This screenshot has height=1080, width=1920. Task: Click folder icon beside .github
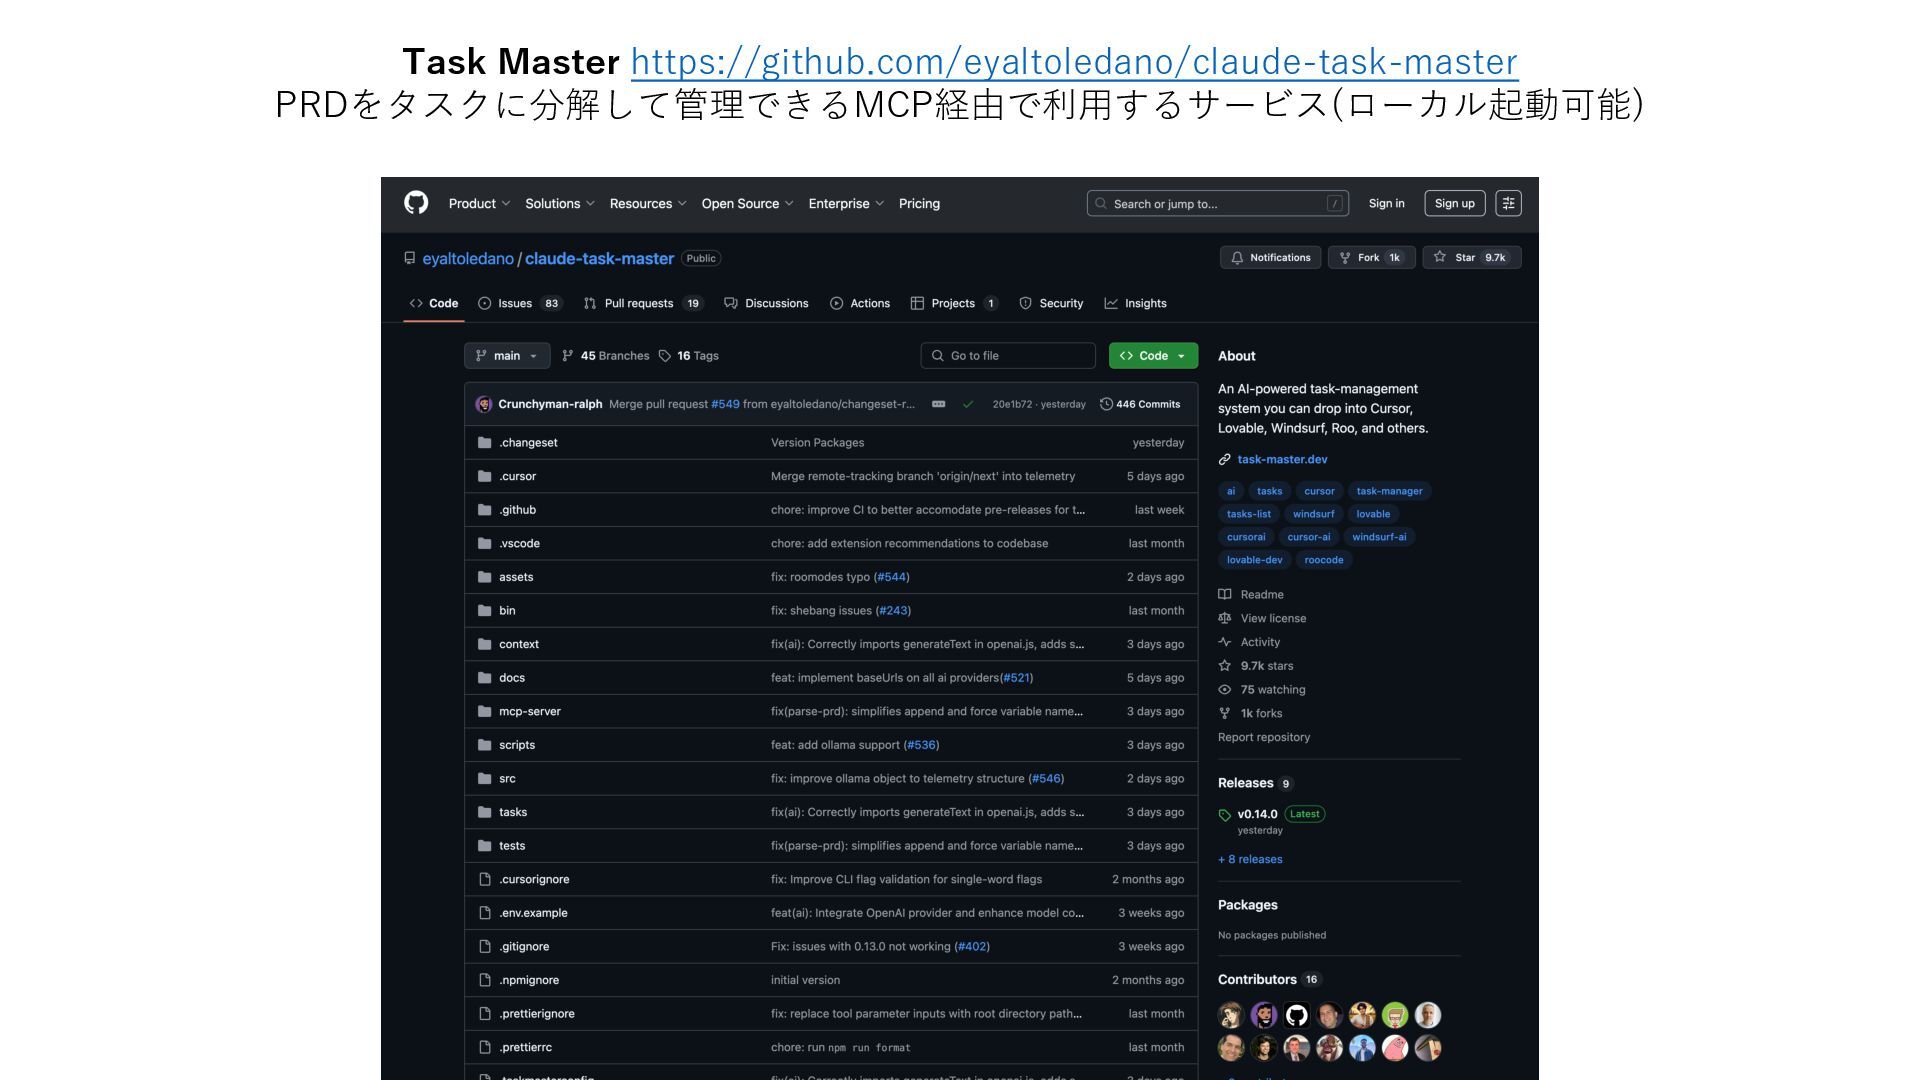click(x=485, y=510)
